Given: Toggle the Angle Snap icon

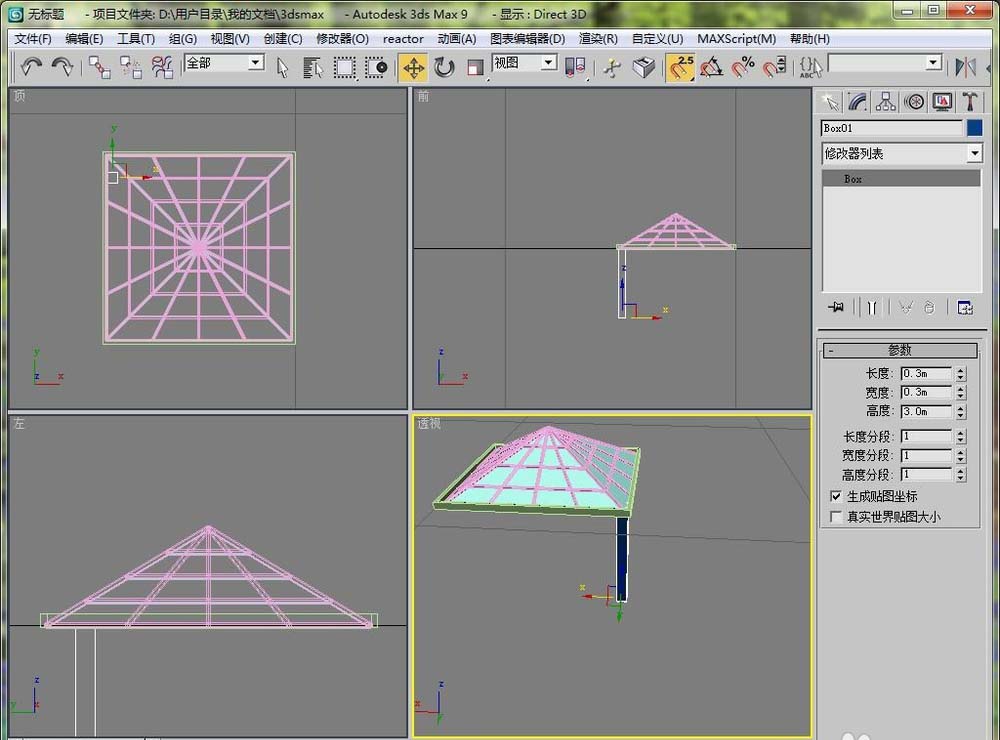Looking at the screenshot, I should tap(711, 67).
